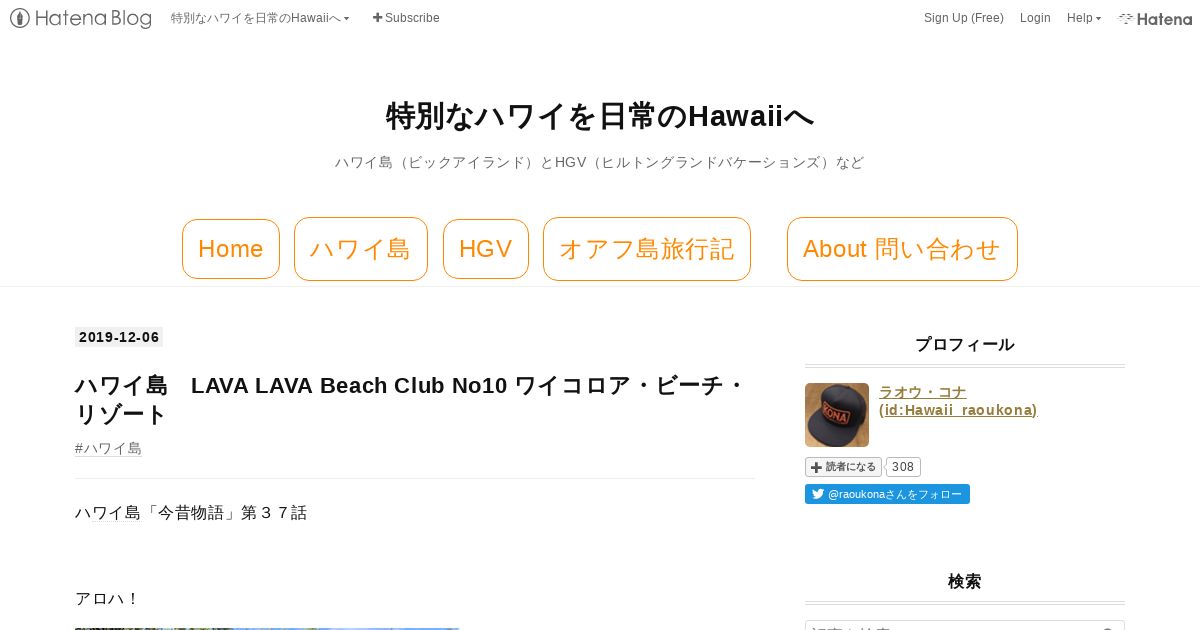Click the #ハワイ島 category tag
1200x630 pixels.
click(108, 448)
